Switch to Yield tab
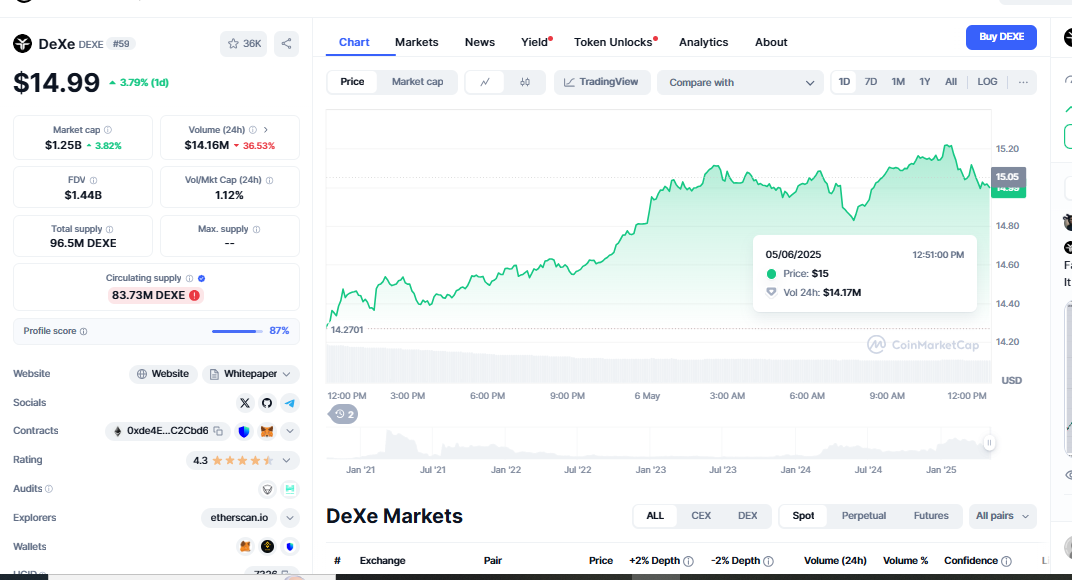Screen dimensions: 1072x580 click(535, 42)
